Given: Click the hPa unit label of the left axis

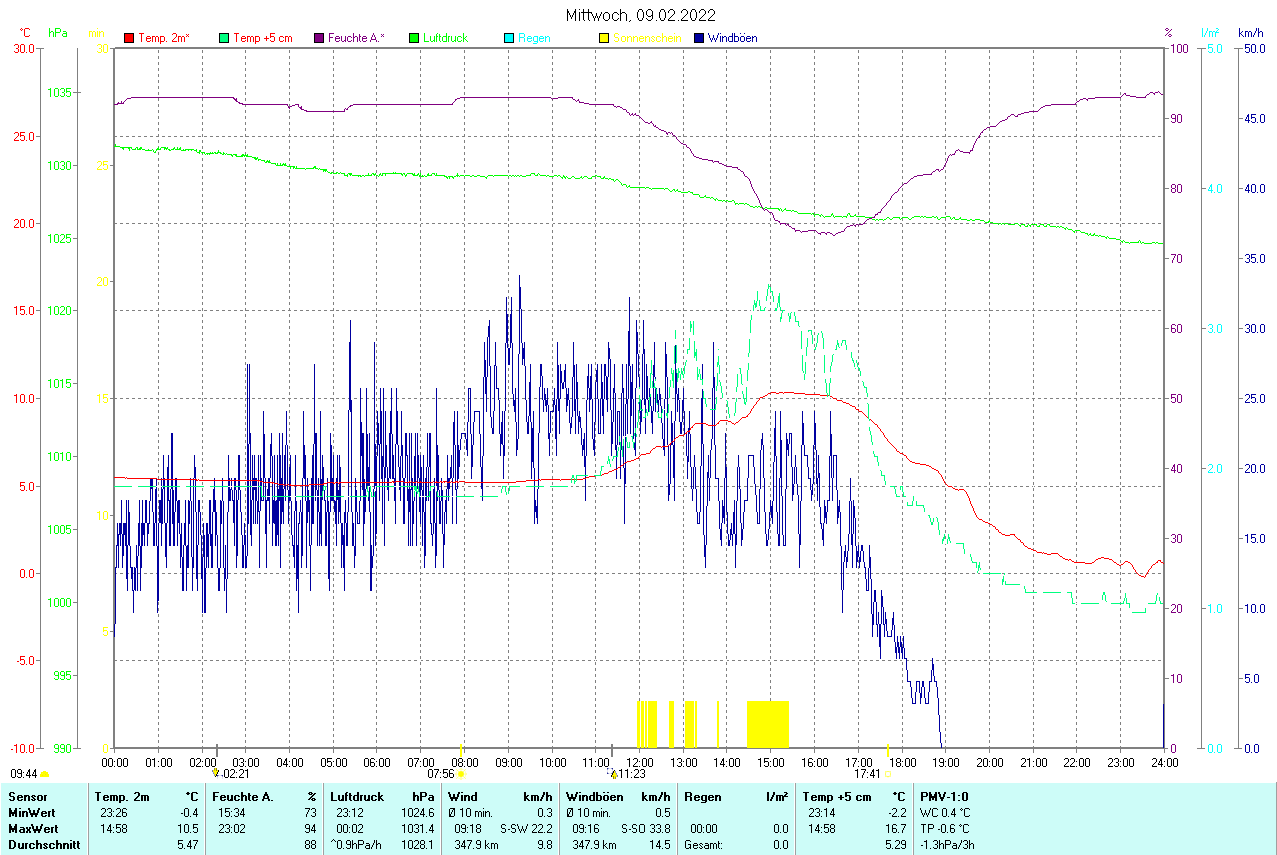Looking at the screenshot, I should point(58,33).
